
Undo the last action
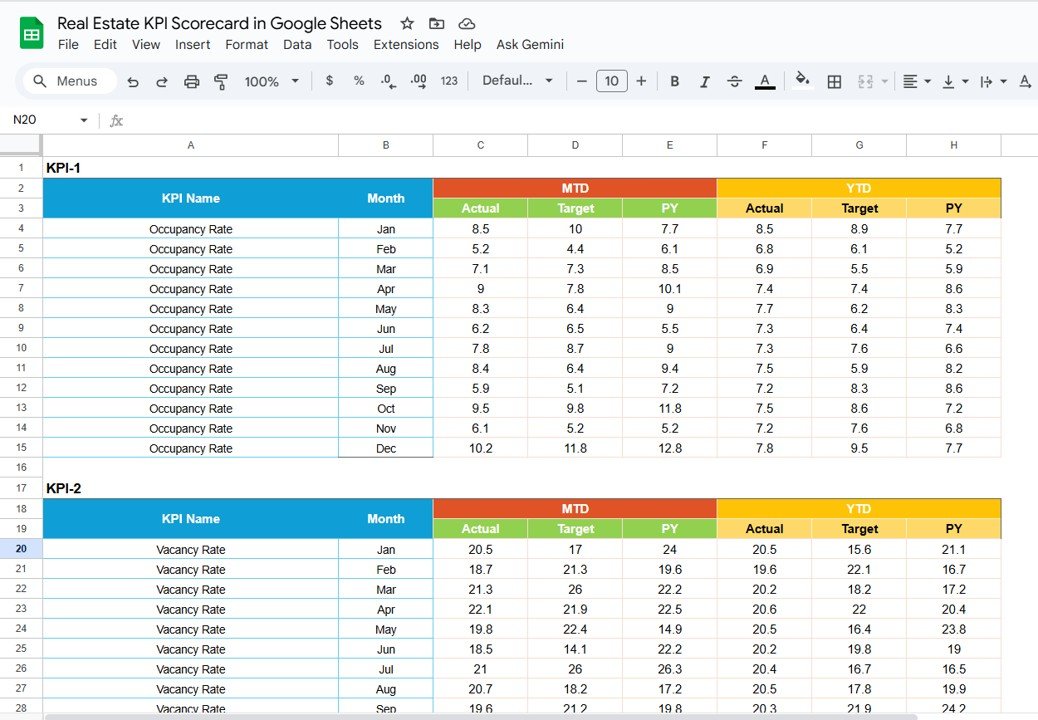[133, 81]
